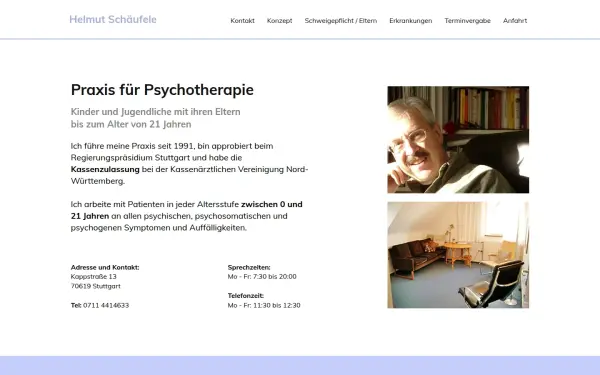Click the portrait photo of the therapist

(x=458, y=140)
